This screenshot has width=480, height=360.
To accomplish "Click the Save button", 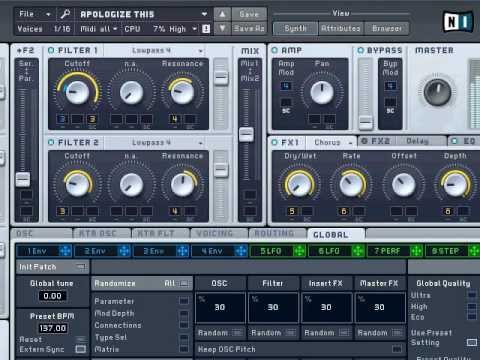I will coord(249,14).
